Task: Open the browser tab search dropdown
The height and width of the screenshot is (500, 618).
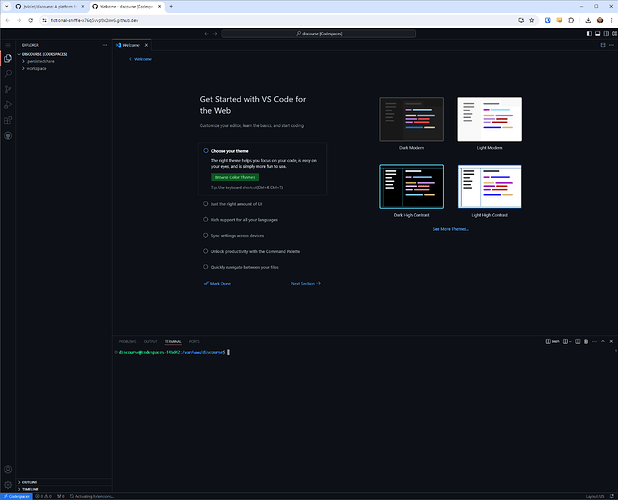Action: point(7,7)
